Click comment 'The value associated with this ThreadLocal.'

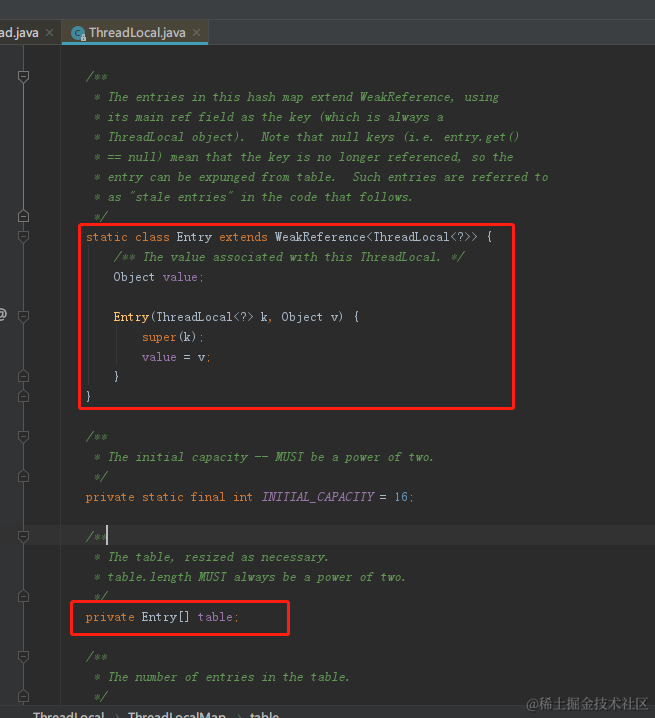(291, 257)
